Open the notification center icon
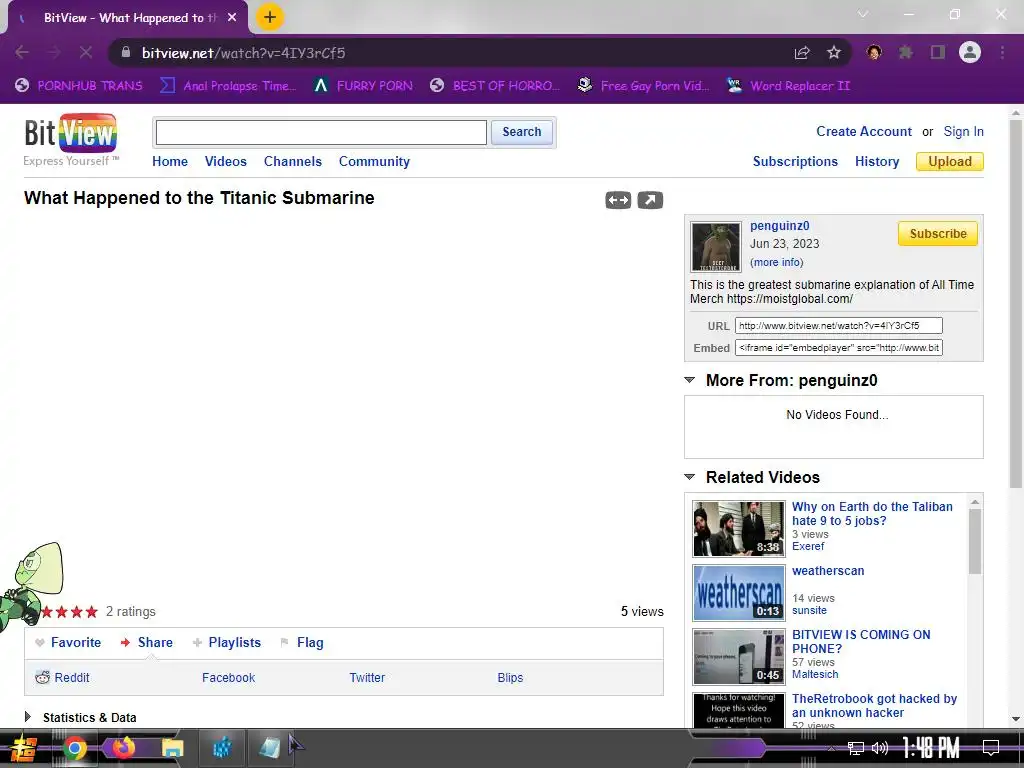 click(991, 747)
